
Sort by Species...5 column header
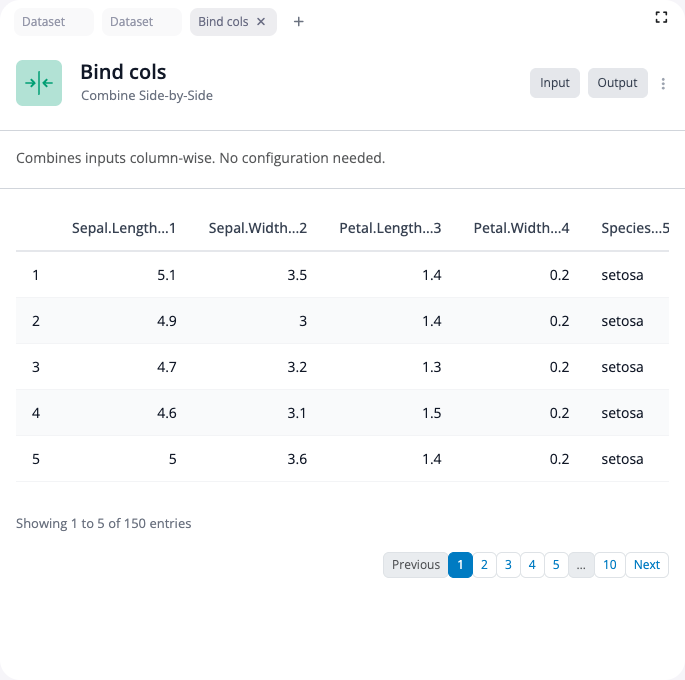tap(634, 228)
